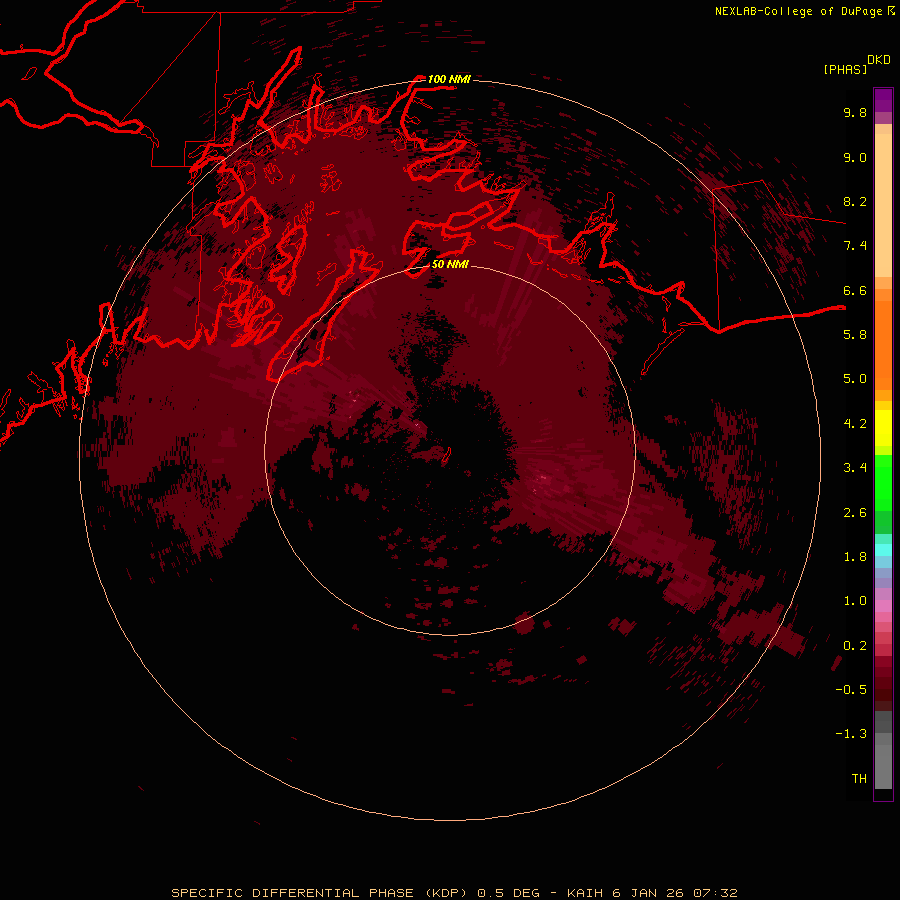The width and height of the screenshot is (900, 900).
Task: Click the orange segment of color bar
Action: 883,345
